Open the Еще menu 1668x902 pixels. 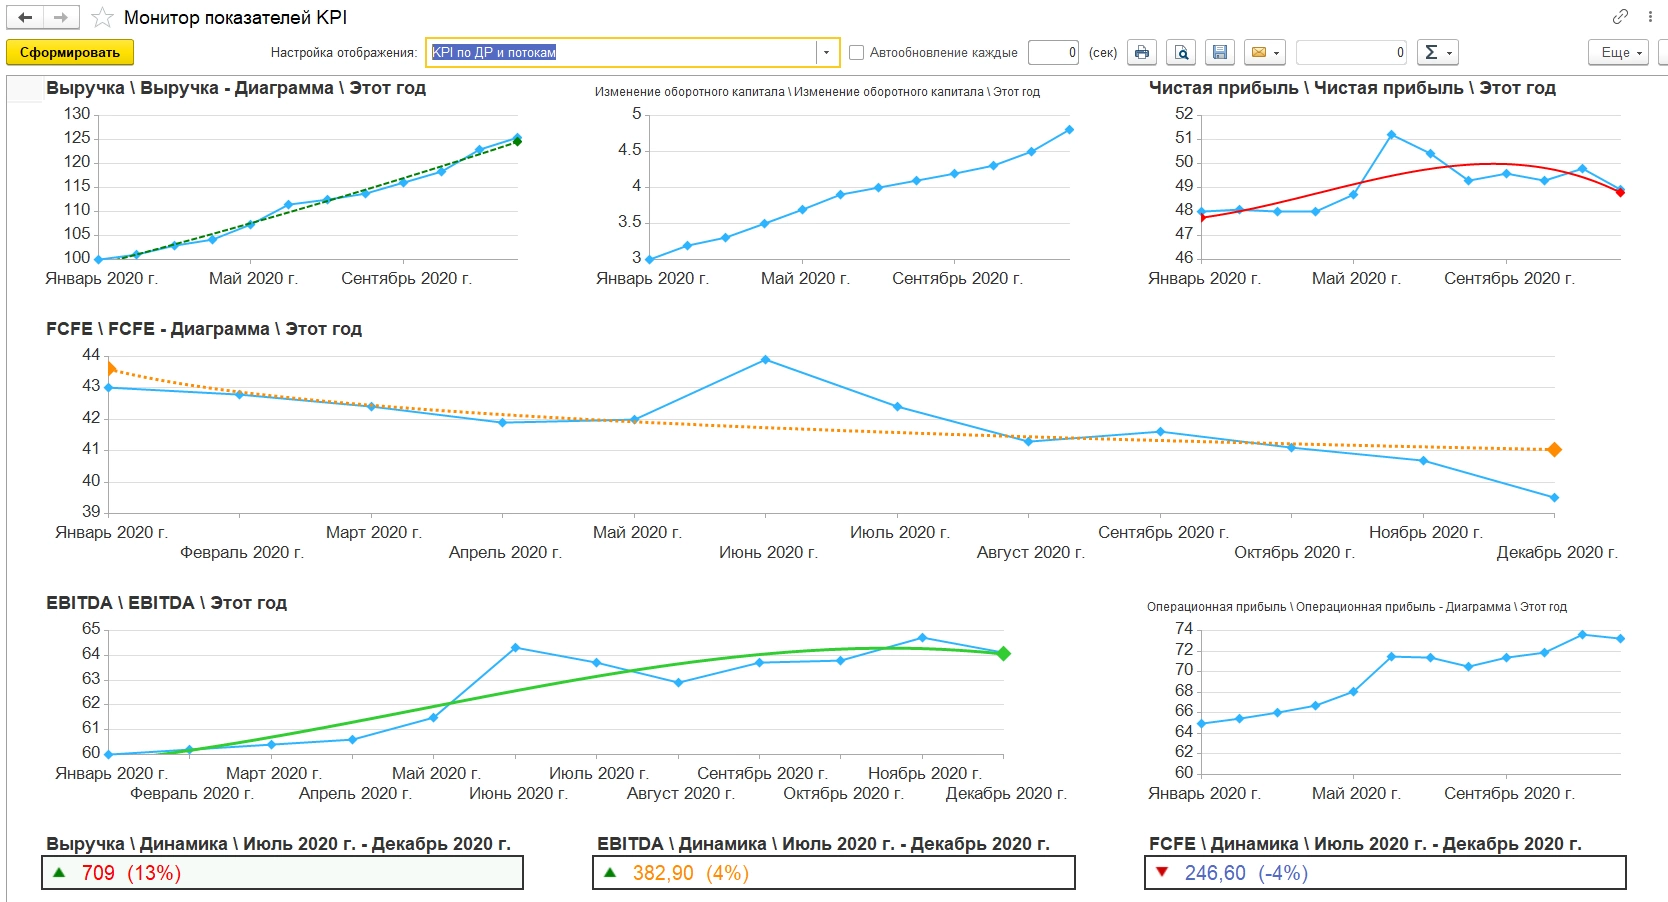1617,53
